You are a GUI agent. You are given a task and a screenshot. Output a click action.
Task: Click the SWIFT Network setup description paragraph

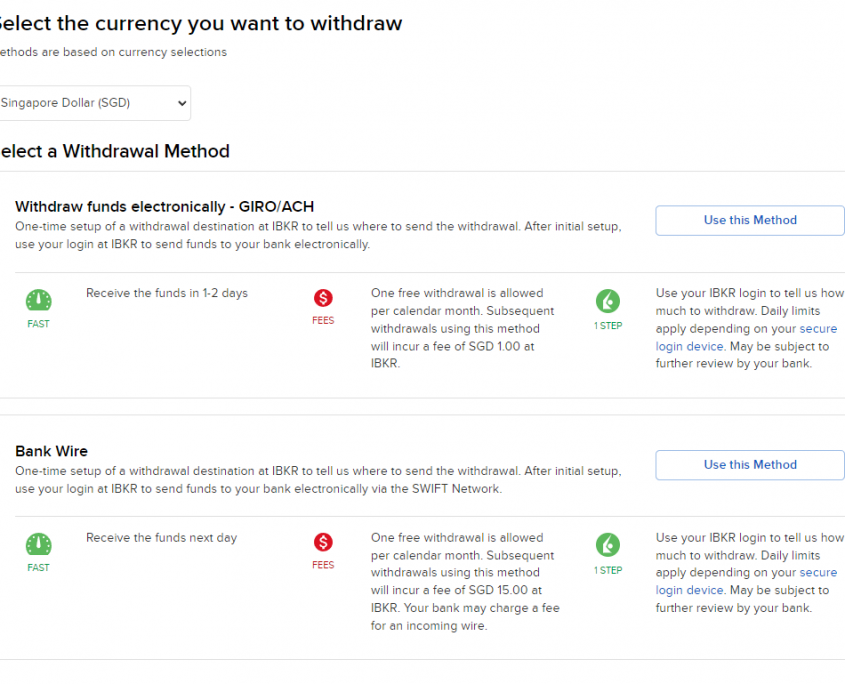click(318, 480)
